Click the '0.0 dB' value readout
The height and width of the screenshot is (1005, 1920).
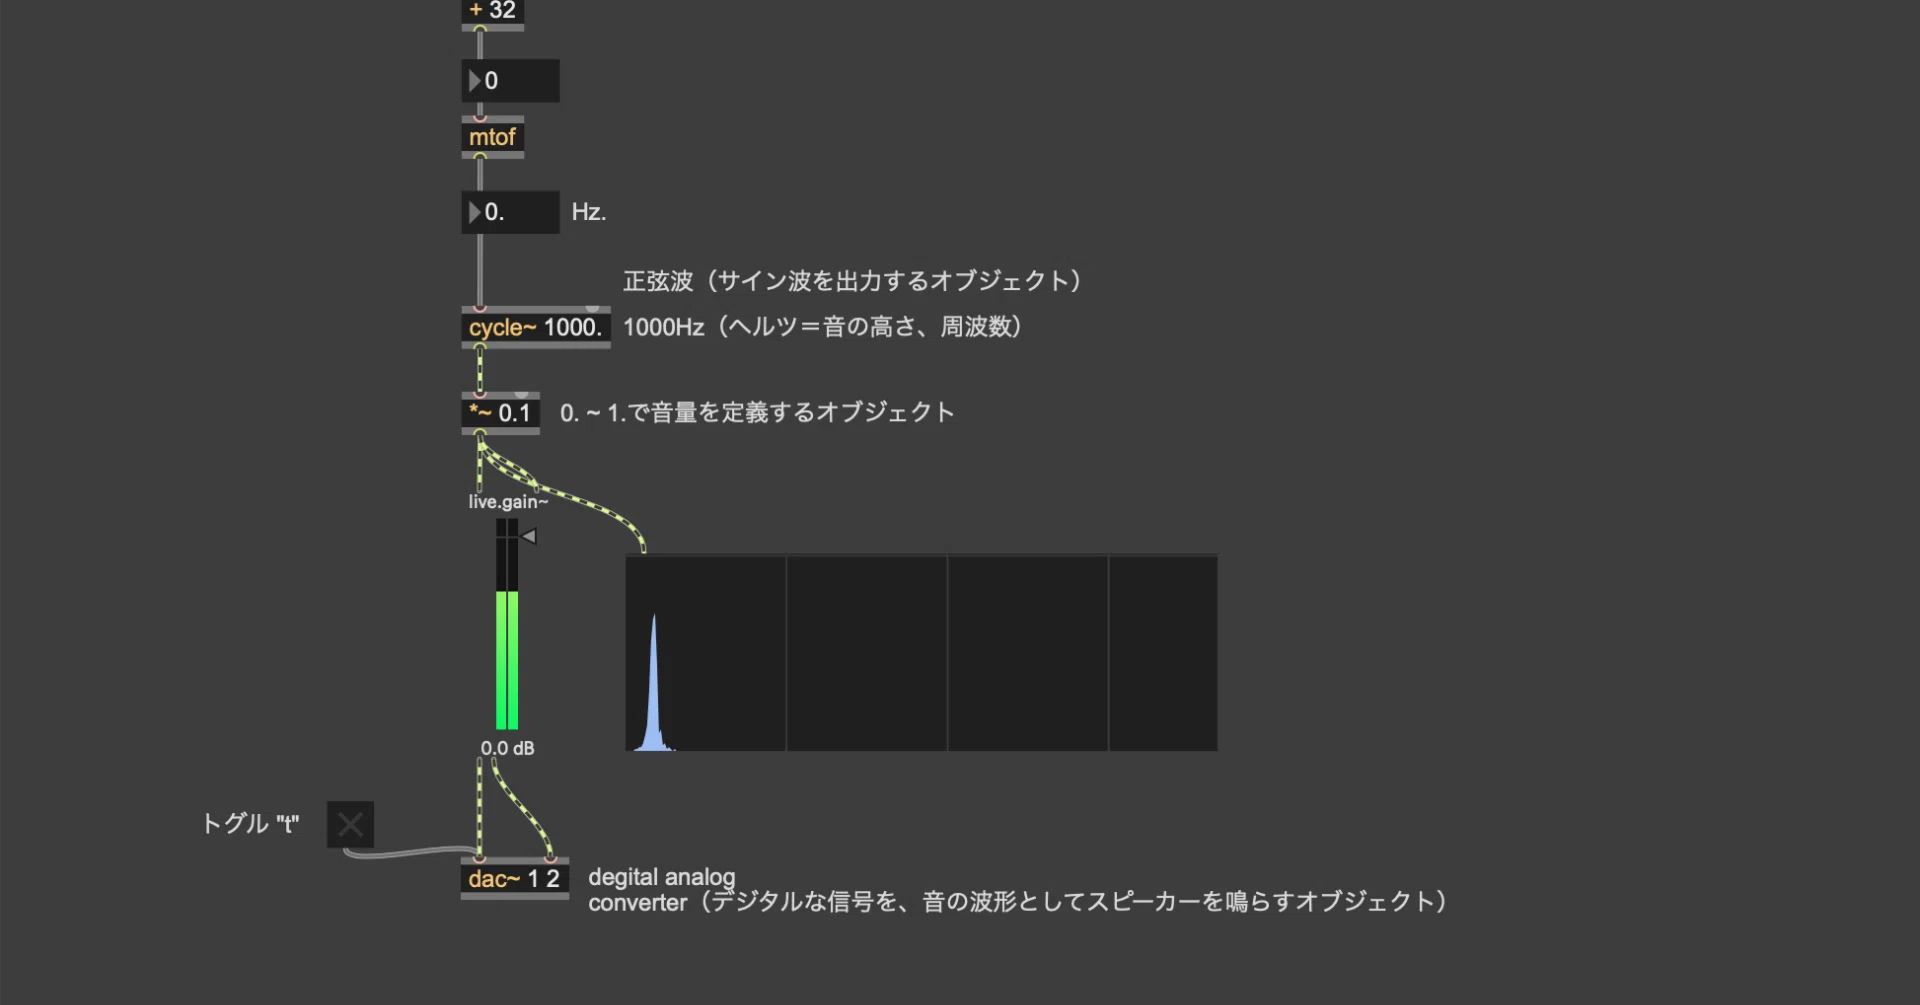pos(508,748)
